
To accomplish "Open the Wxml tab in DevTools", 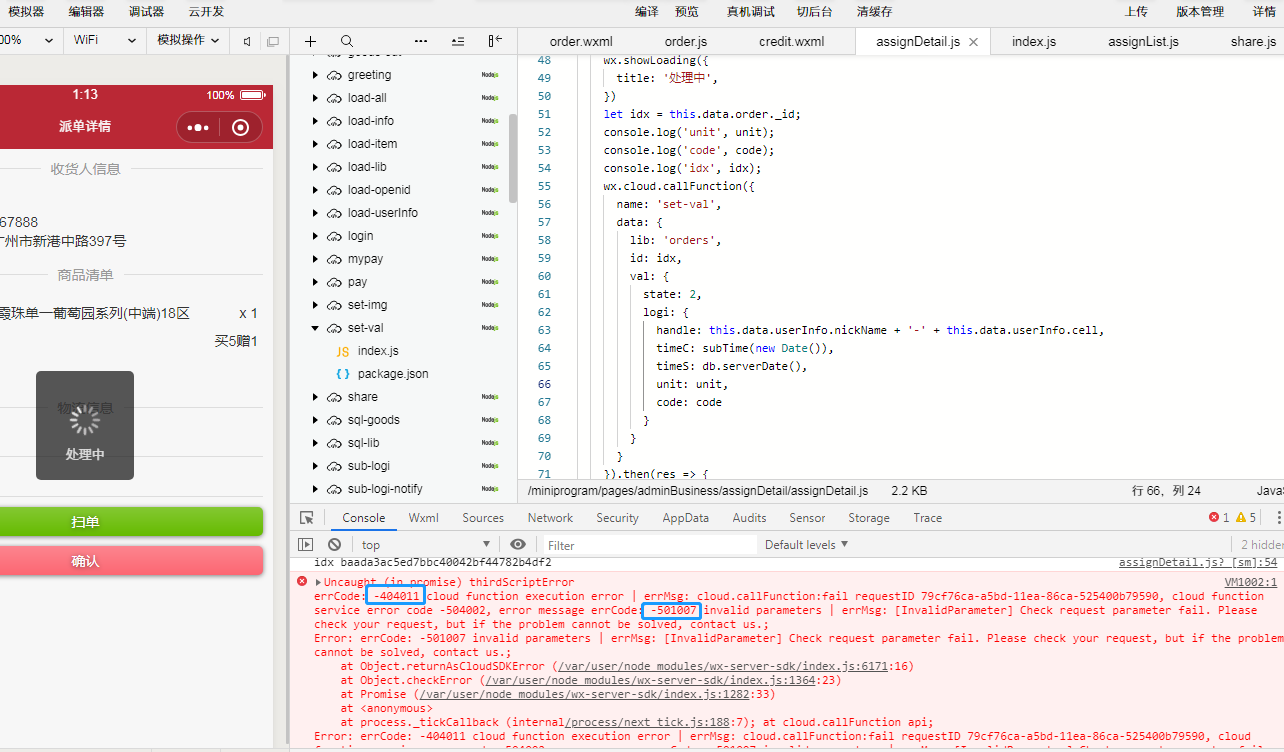I will click(424, 518).
